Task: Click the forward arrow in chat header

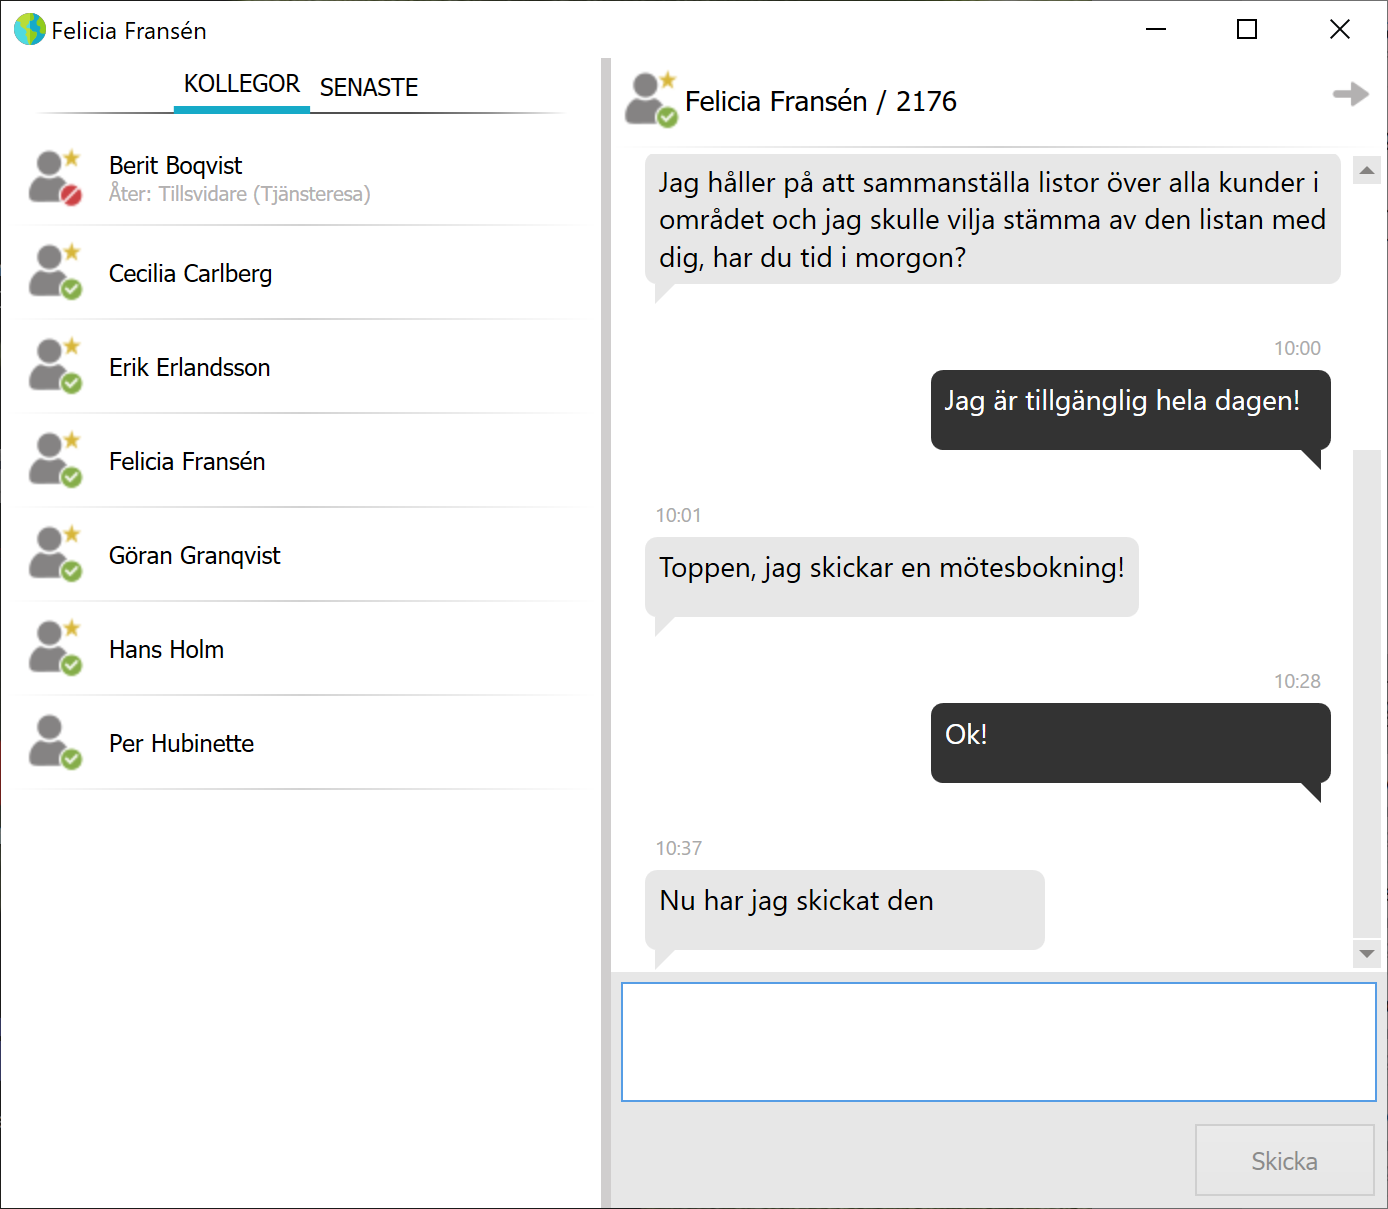Action: pyautogui.click(x=1351, y=94)
